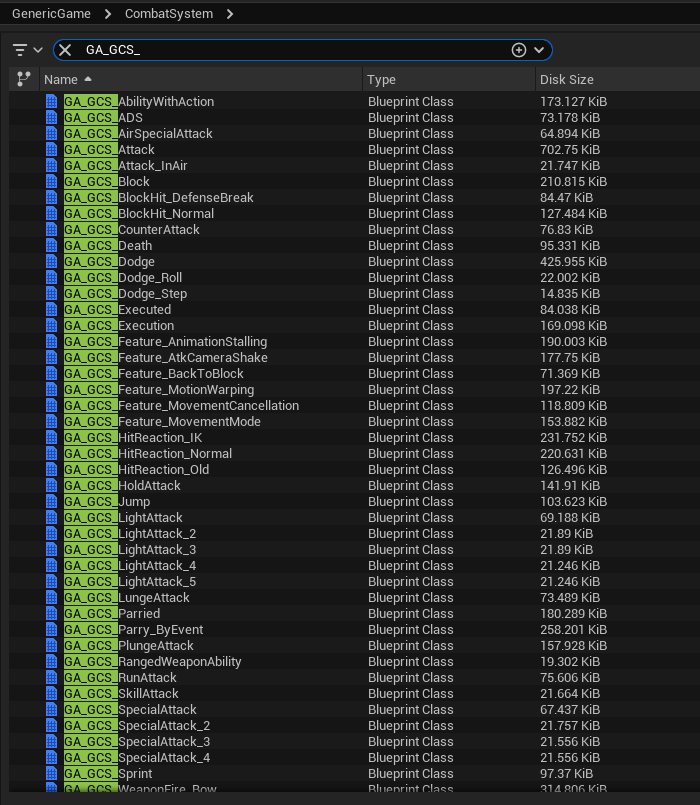Select the GA_GCS_LightAttack_4 asset name

[x=130, y=566]
